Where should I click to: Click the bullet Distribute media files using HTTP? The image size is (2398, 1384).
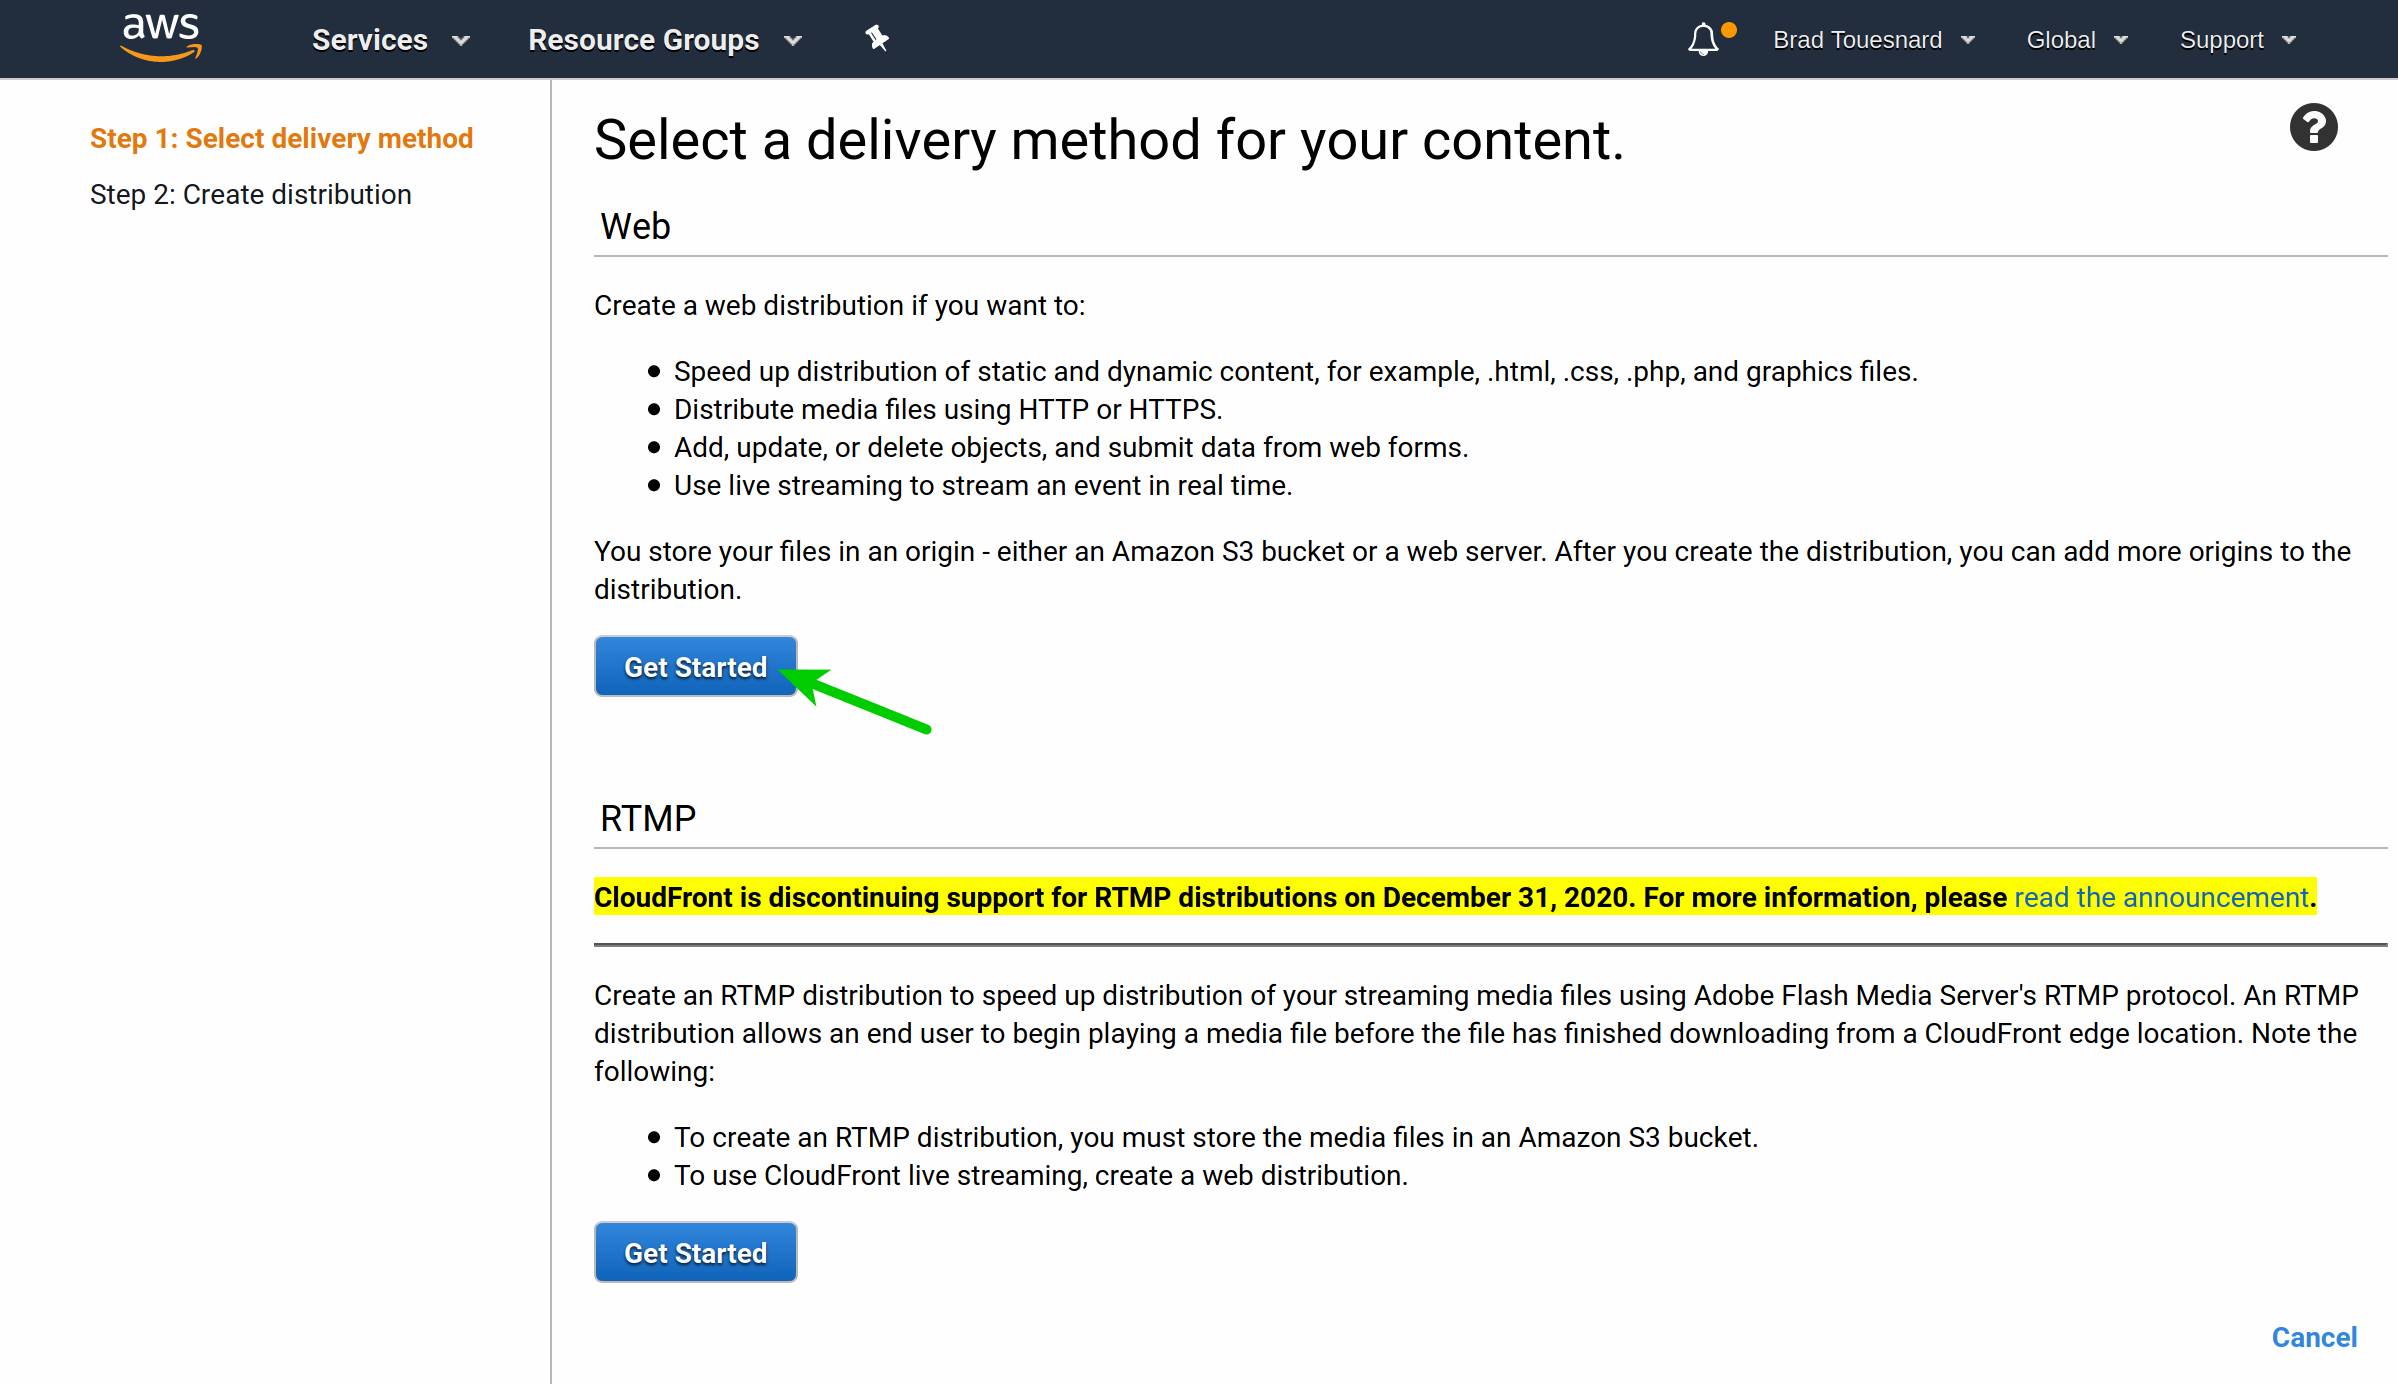948,409
